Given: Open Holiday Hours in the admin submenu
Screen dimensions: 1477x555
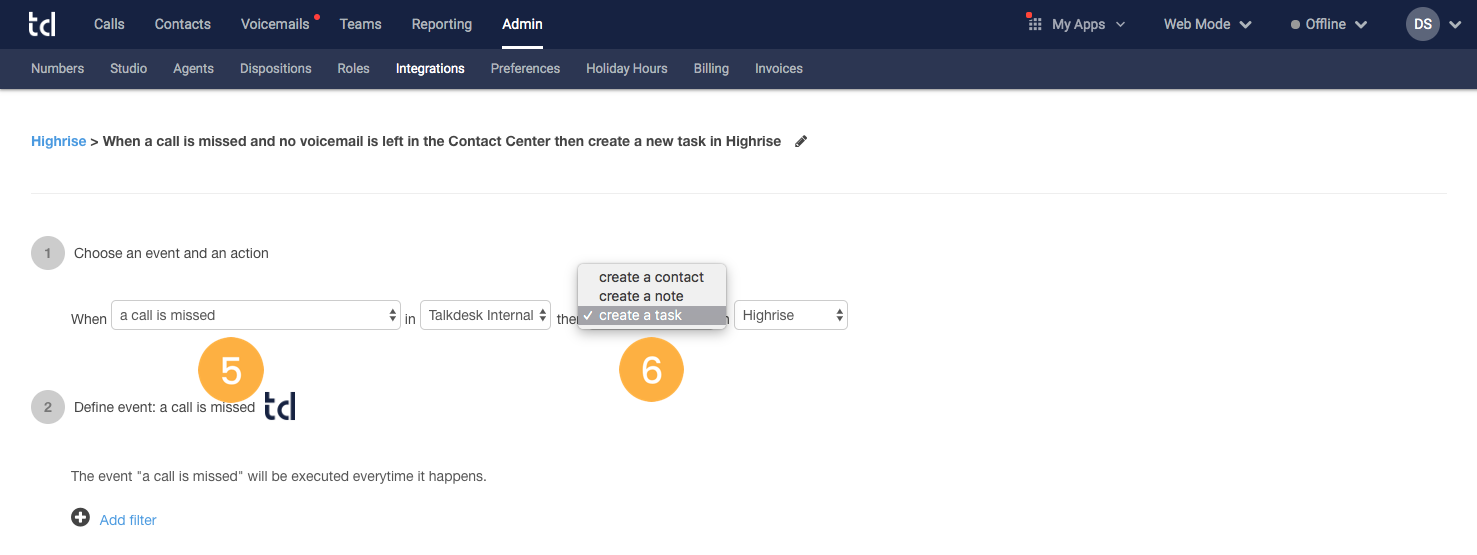Looking at the screenshot, I should pos(627,69).
